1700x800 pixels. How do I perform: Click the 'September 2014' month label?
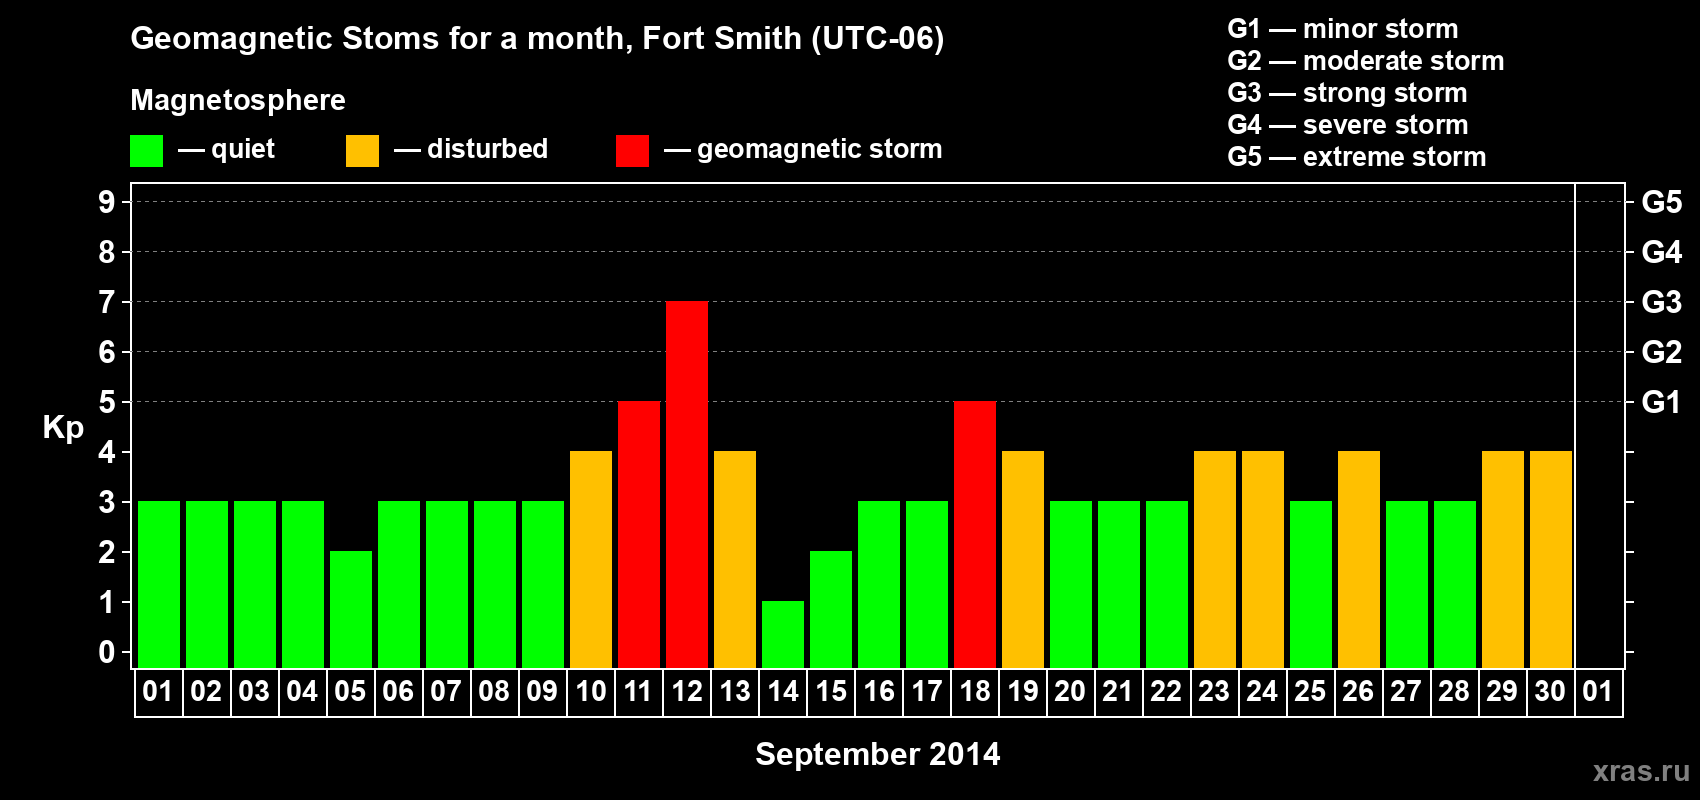pos(878,754)
